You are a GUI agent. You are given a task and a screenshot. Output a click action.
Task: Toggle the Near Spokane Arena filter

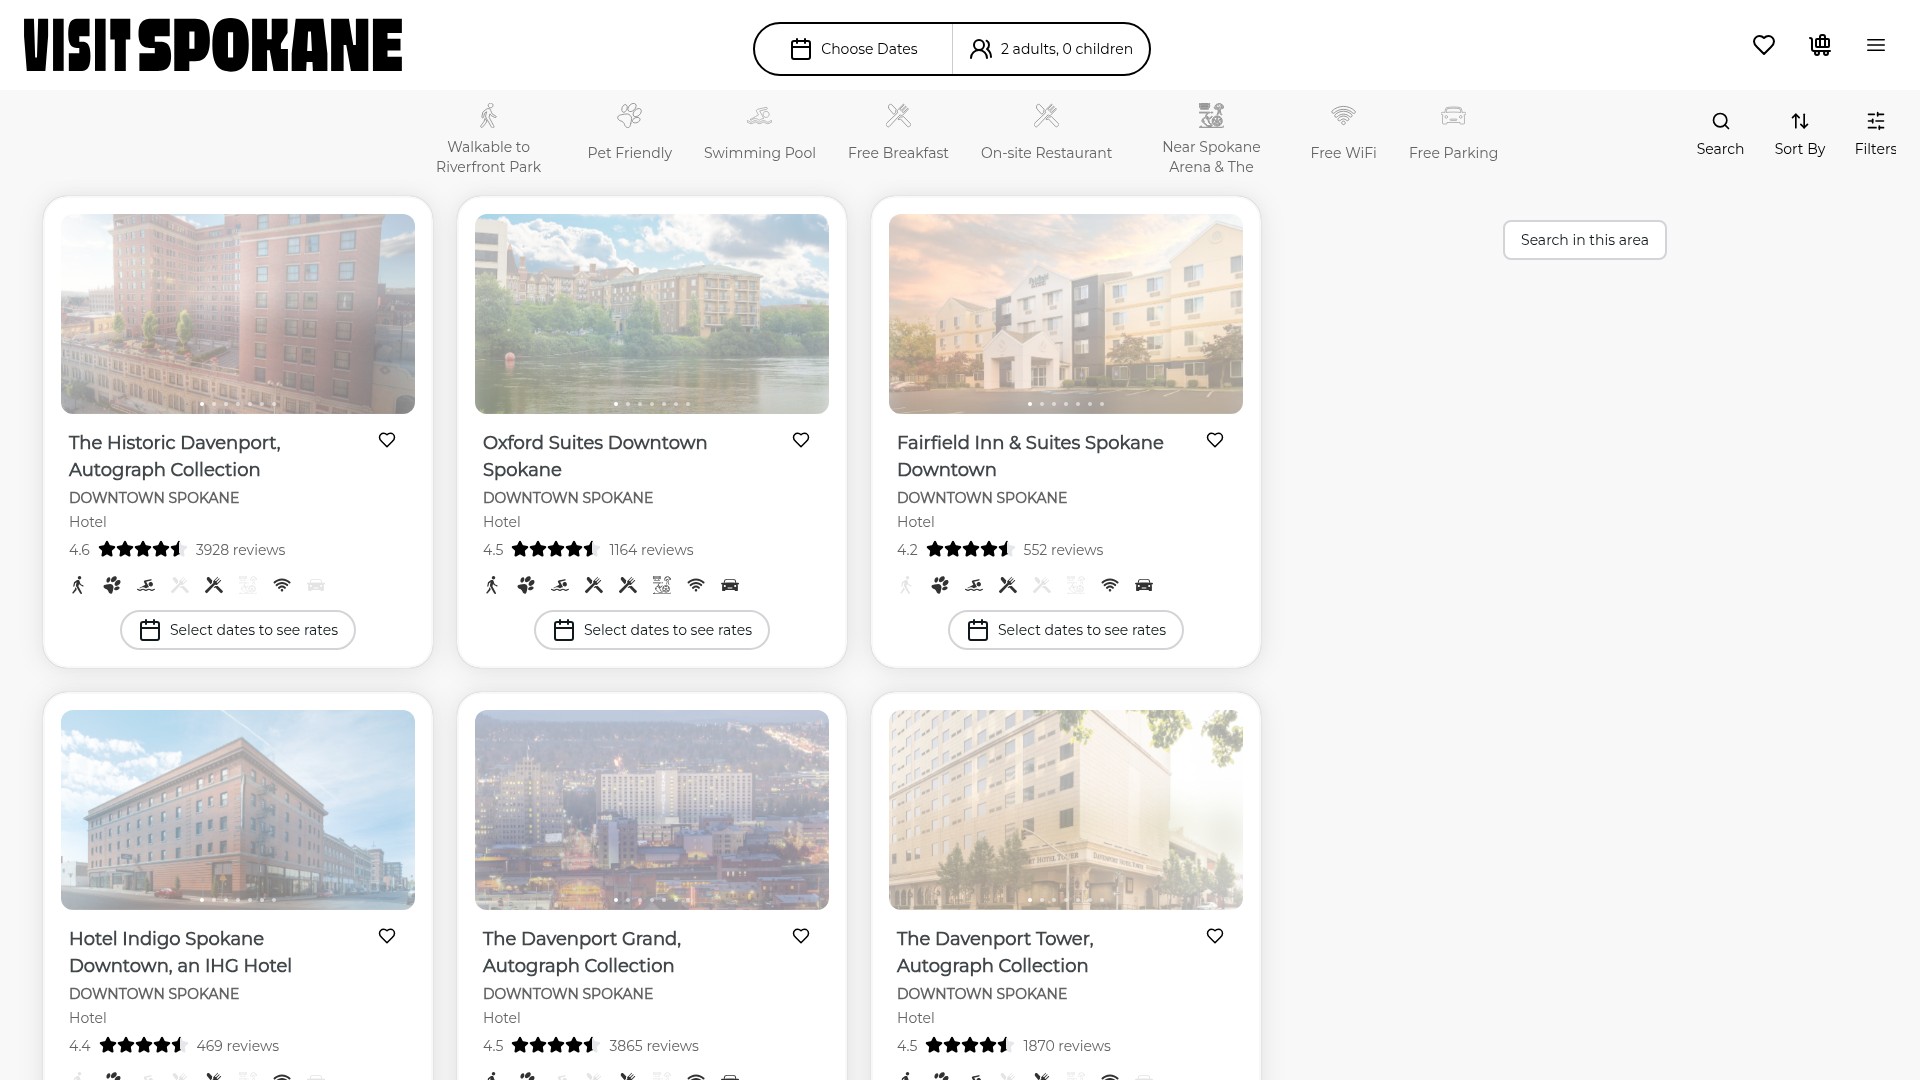1211,138
